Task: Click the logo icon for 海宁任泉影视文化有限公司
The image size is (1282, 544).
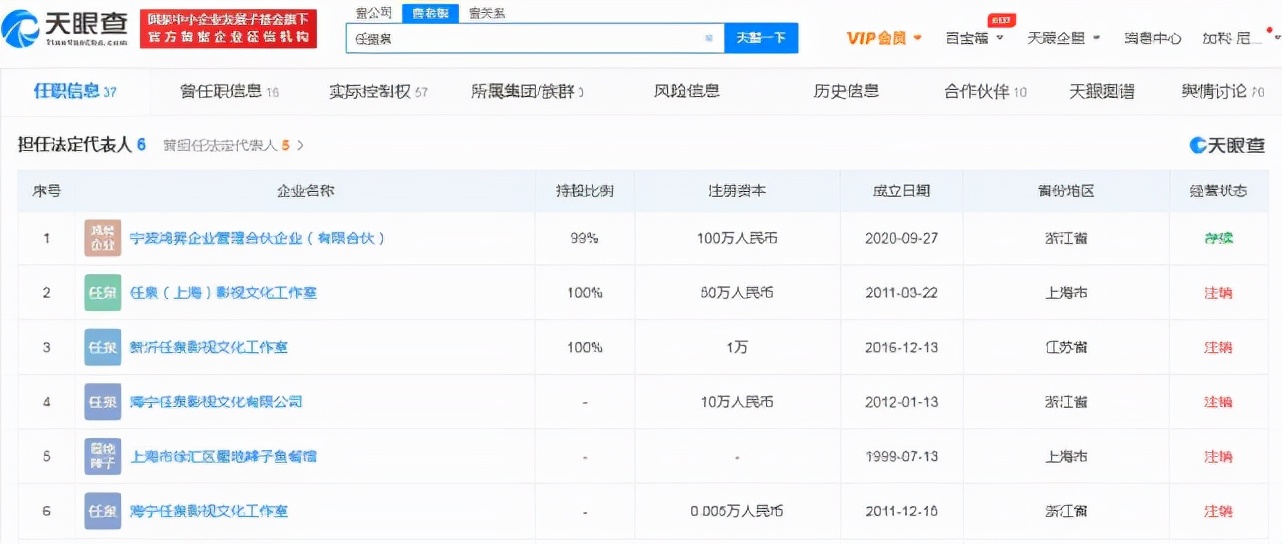Action: coord(102,402)
